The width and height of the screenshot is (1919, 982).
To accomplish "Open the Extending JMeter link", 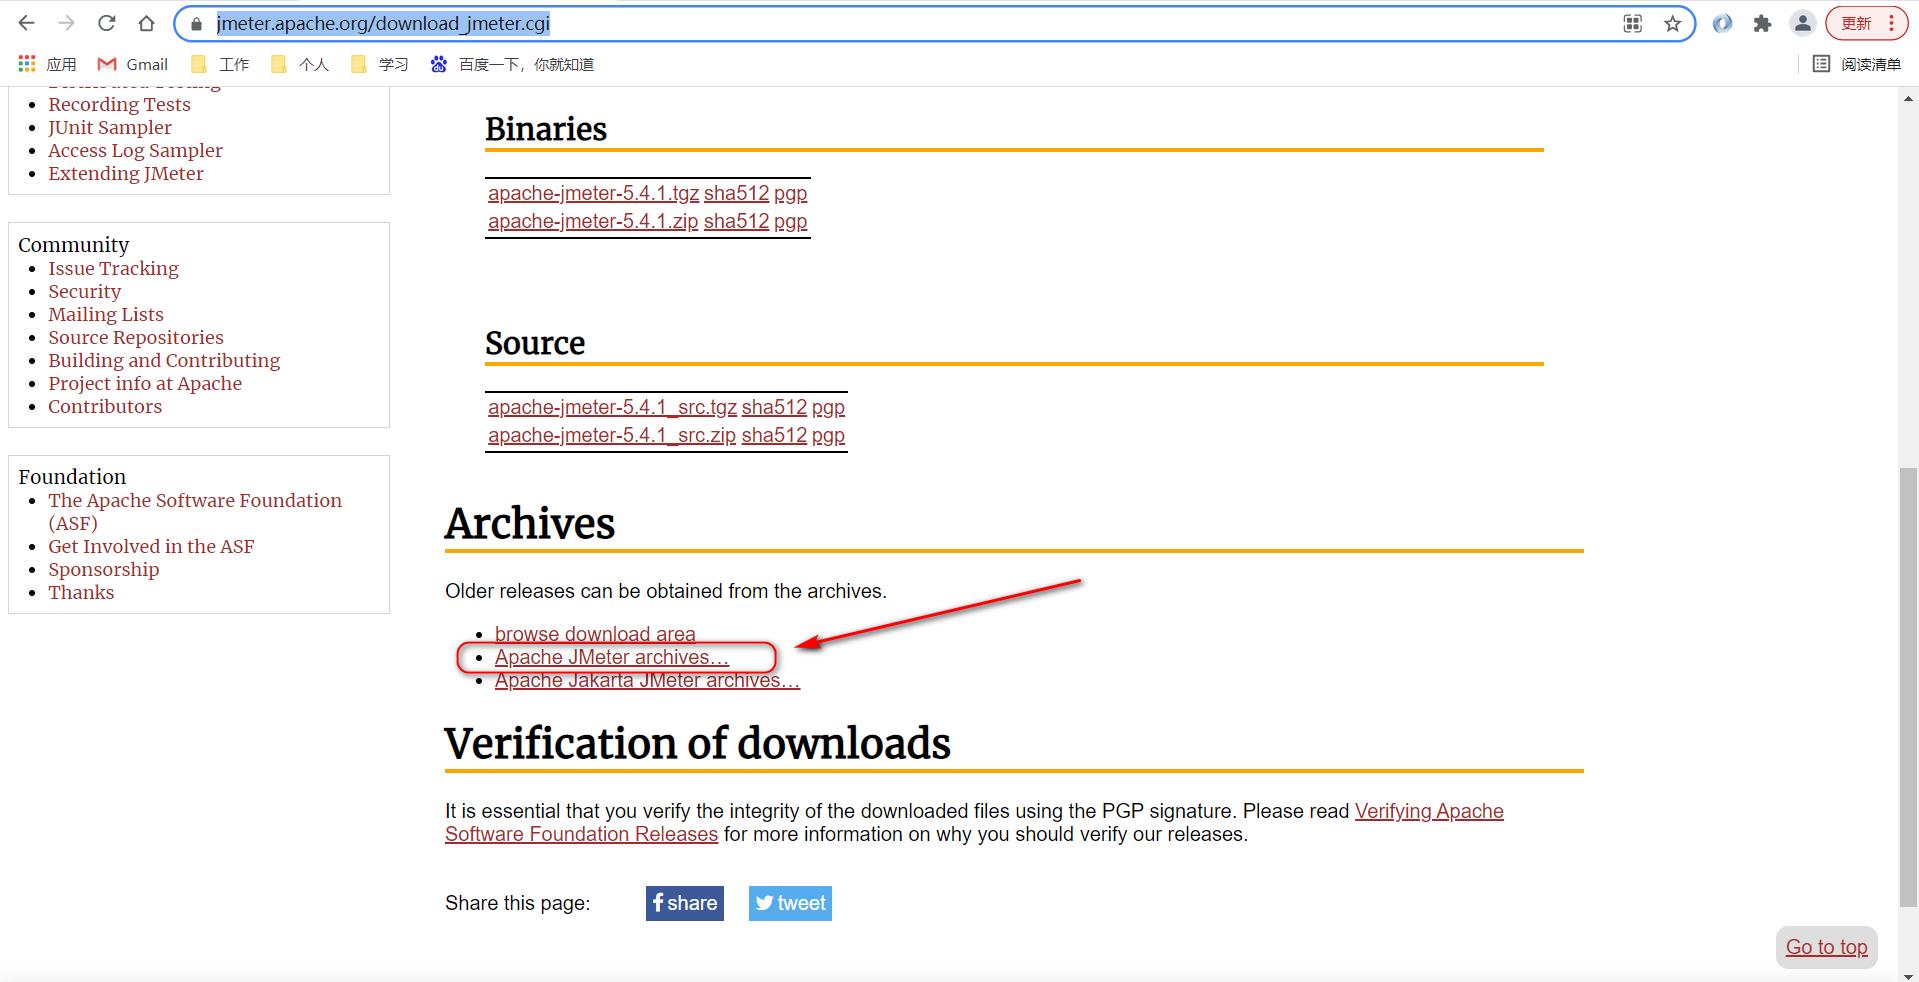I will pos(126,173).
